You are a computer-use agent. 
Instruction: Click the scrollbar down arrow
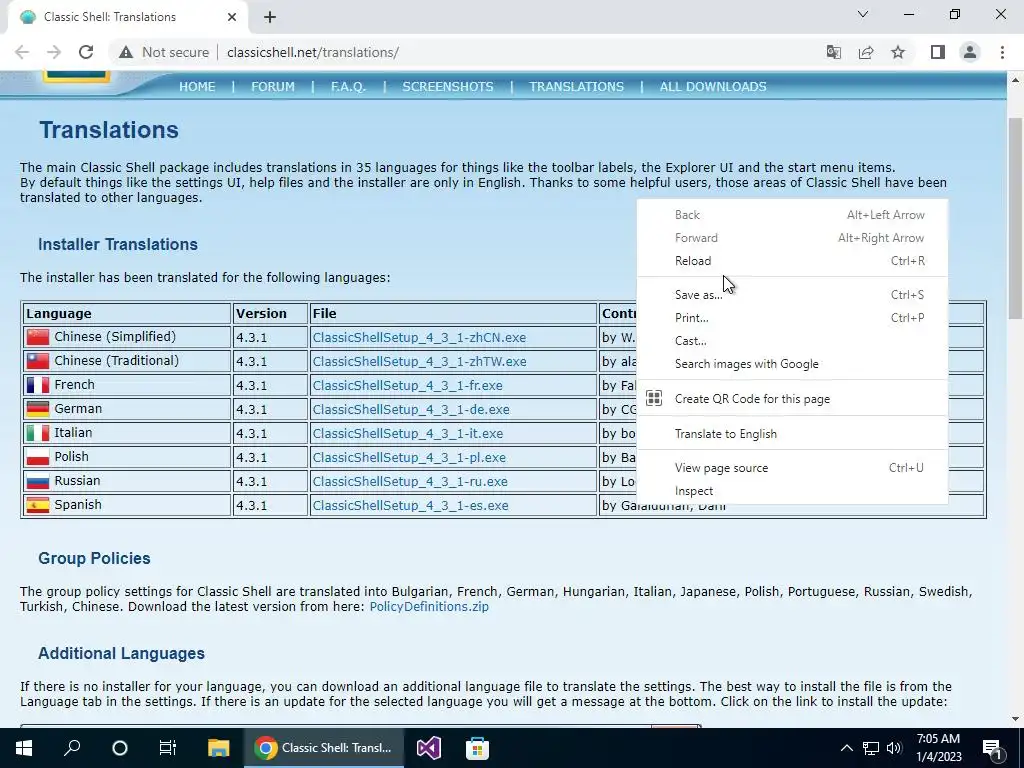pos(1015,719)
